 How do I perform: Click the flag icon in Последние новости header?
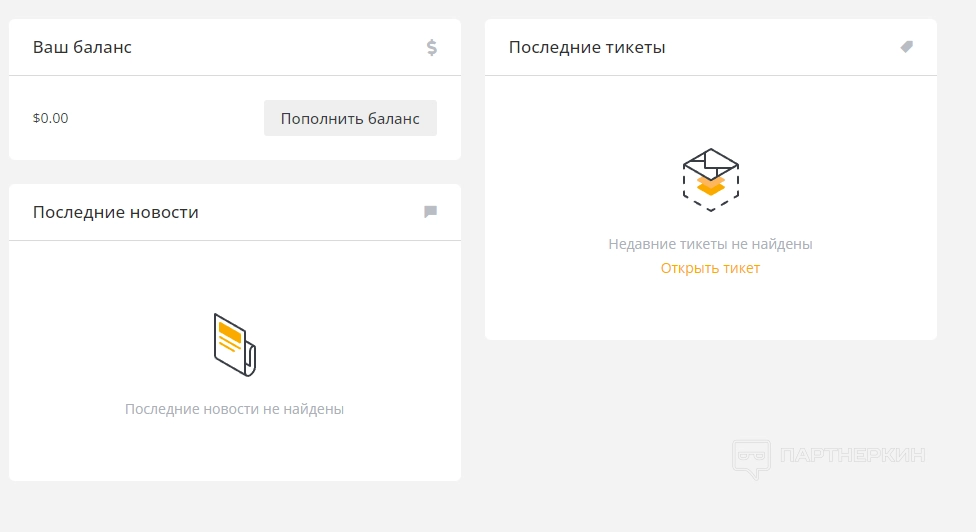point(430,212)
